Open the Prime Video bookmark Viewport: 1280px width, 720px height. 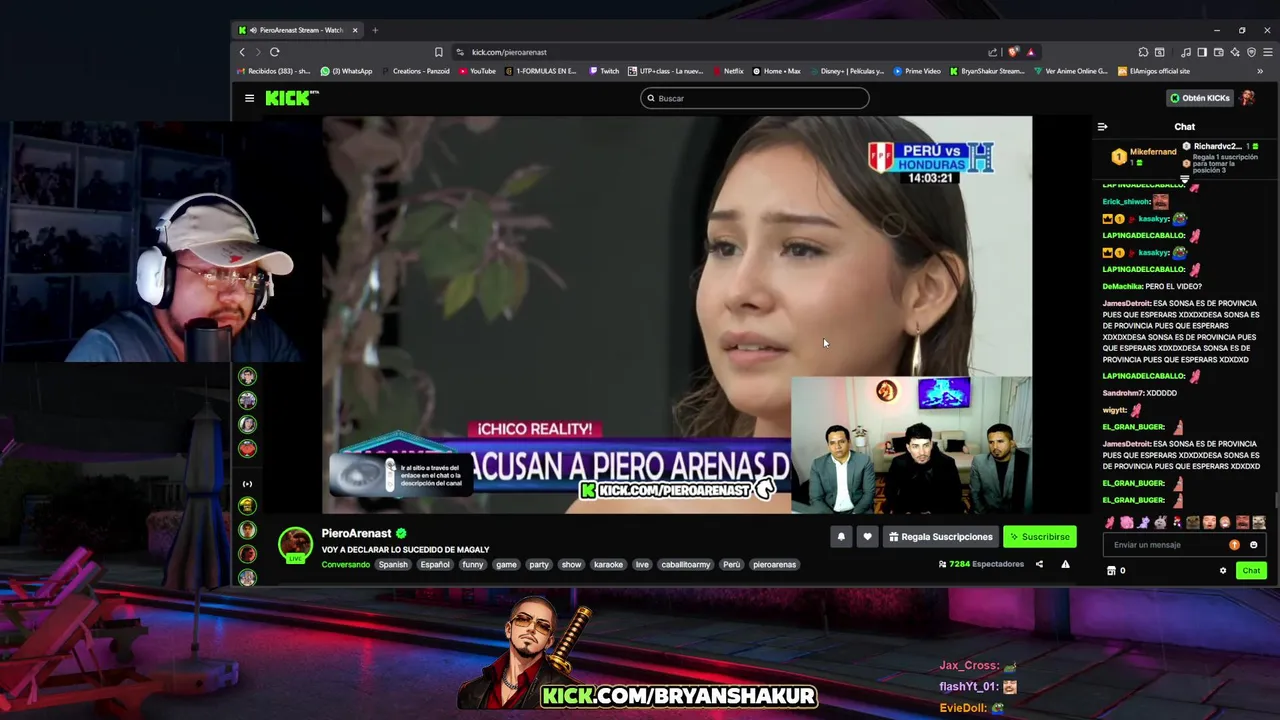coord(917,71)
